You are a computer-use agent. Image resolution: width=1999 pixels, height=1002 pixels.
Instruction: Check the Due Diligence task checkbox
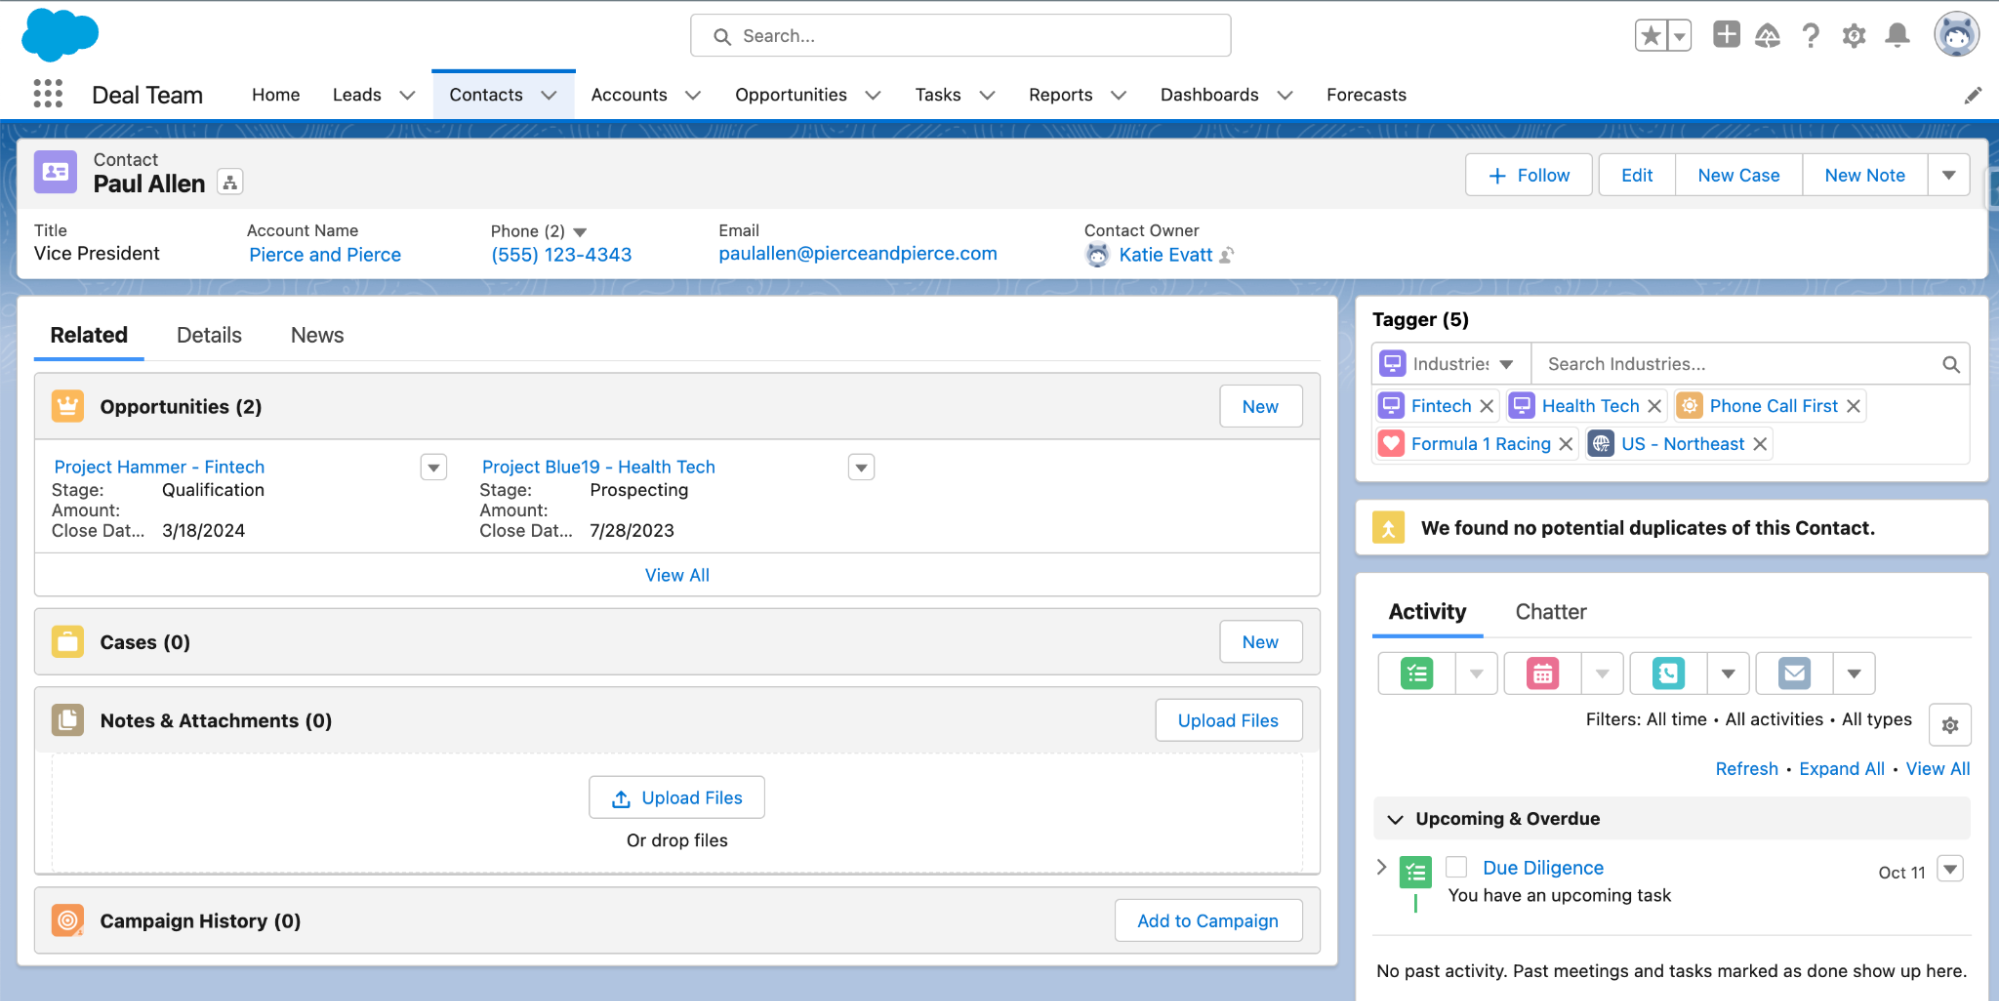click(x=1456, y=867)
